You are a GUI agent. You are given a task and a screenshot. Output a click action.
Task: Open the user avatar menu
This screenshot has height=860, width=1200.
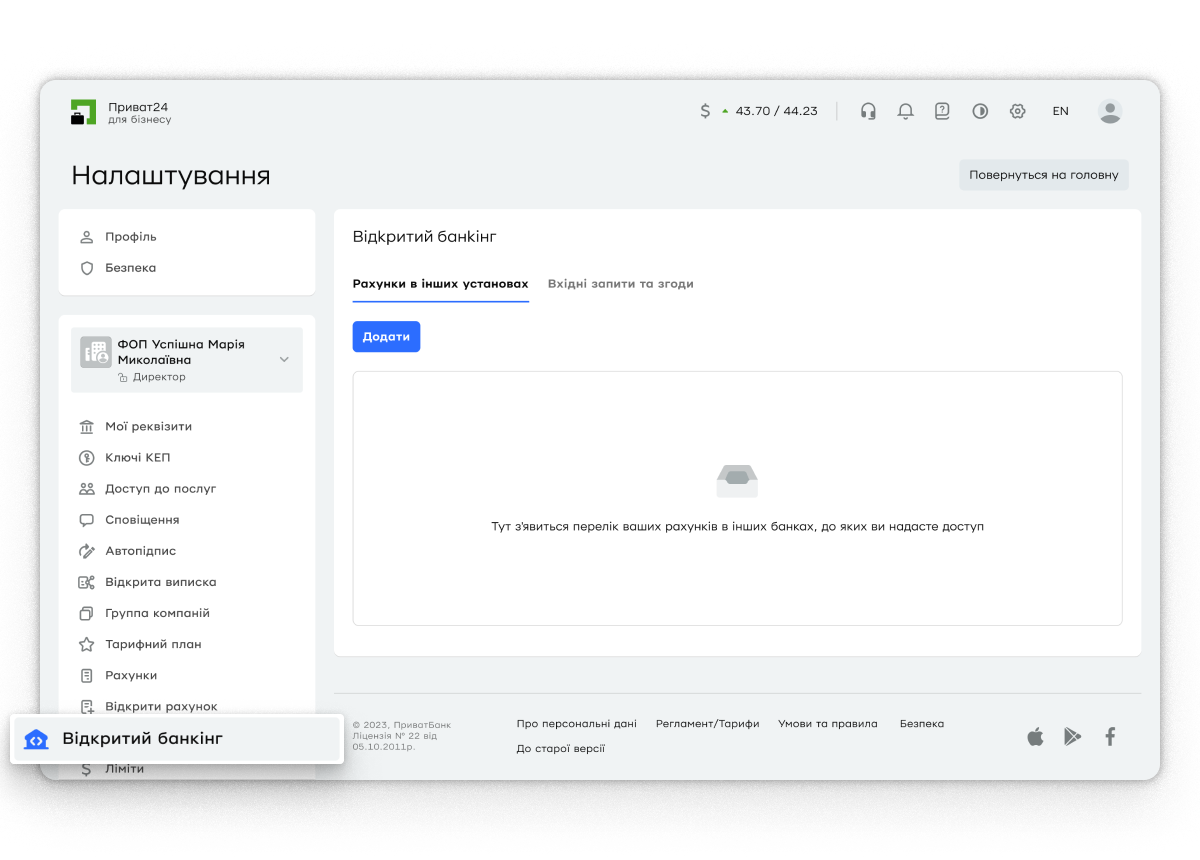tap(1110, 111)
